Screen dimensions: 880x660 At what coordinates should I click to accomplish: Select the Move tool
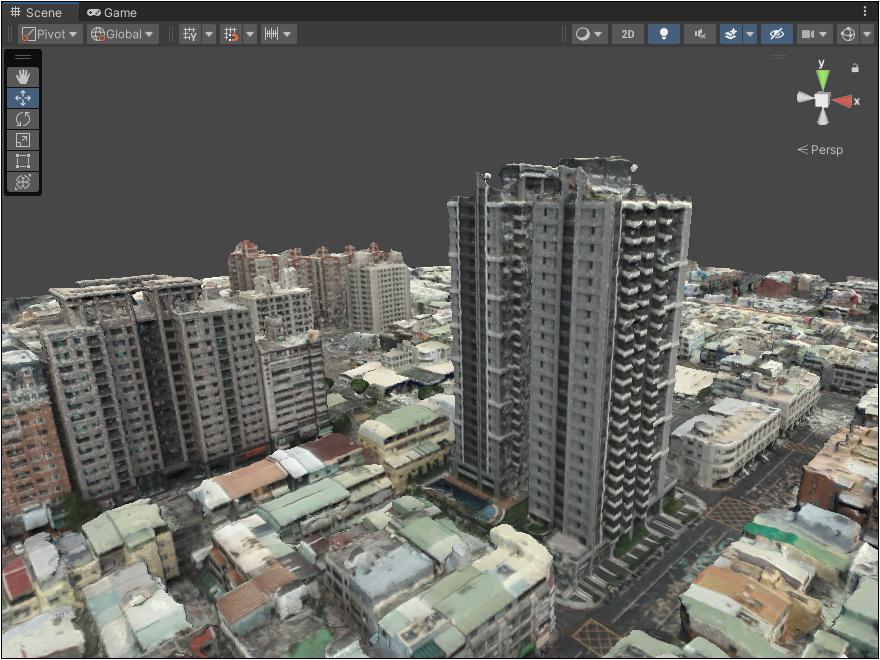(x=23, y=98)
